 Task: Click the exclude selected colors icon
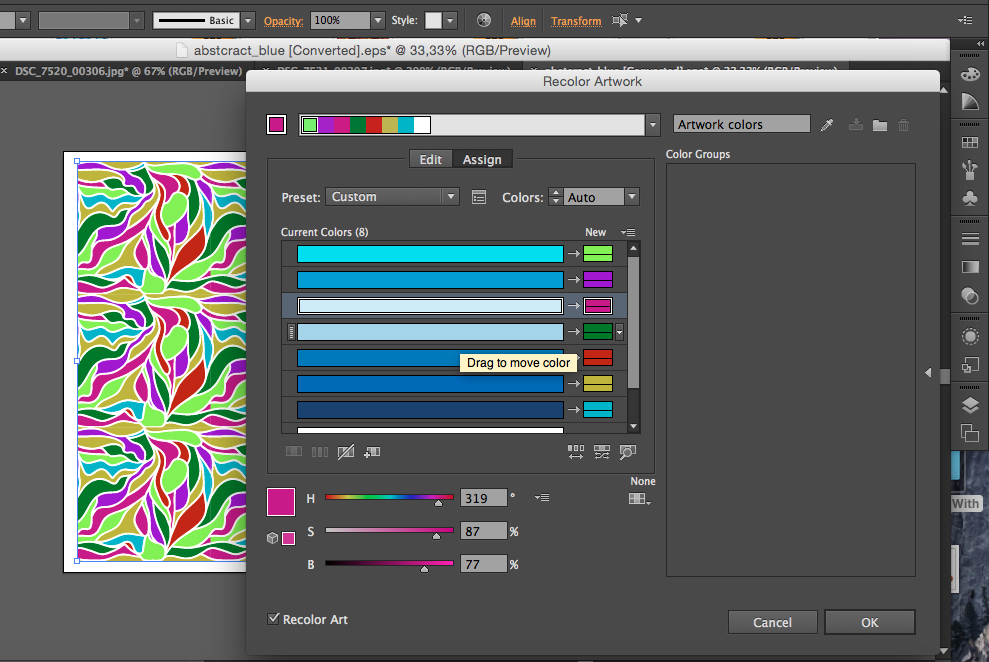(346, 451)
